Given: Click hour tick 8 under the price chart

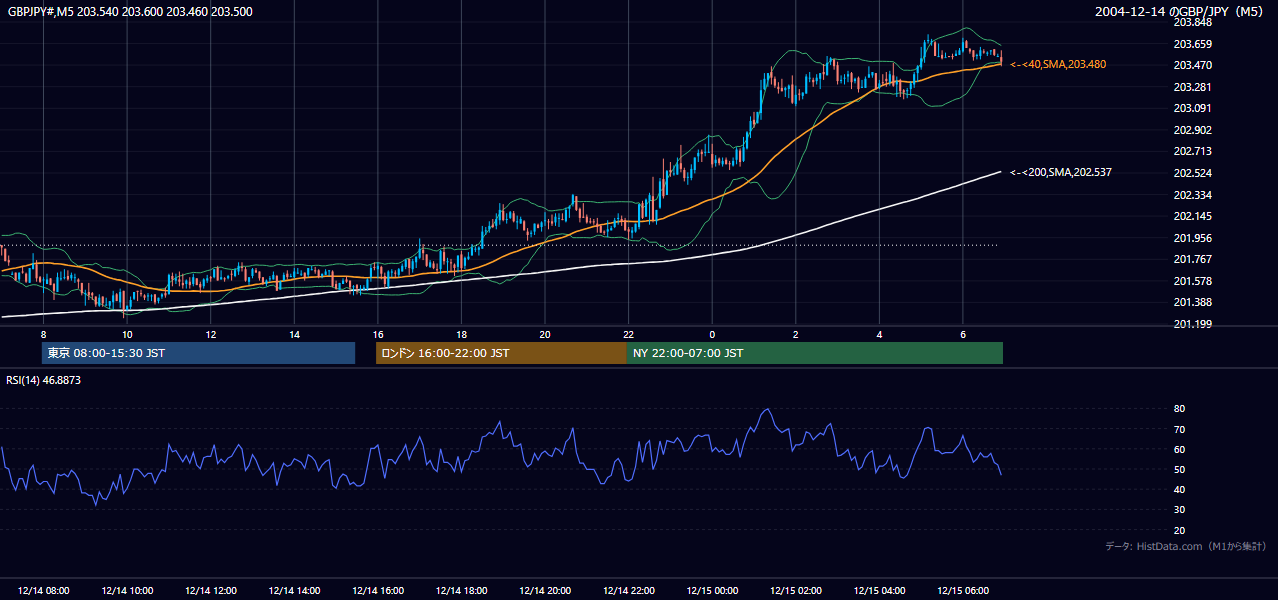Looking at the screenshot, I should 43,334.
